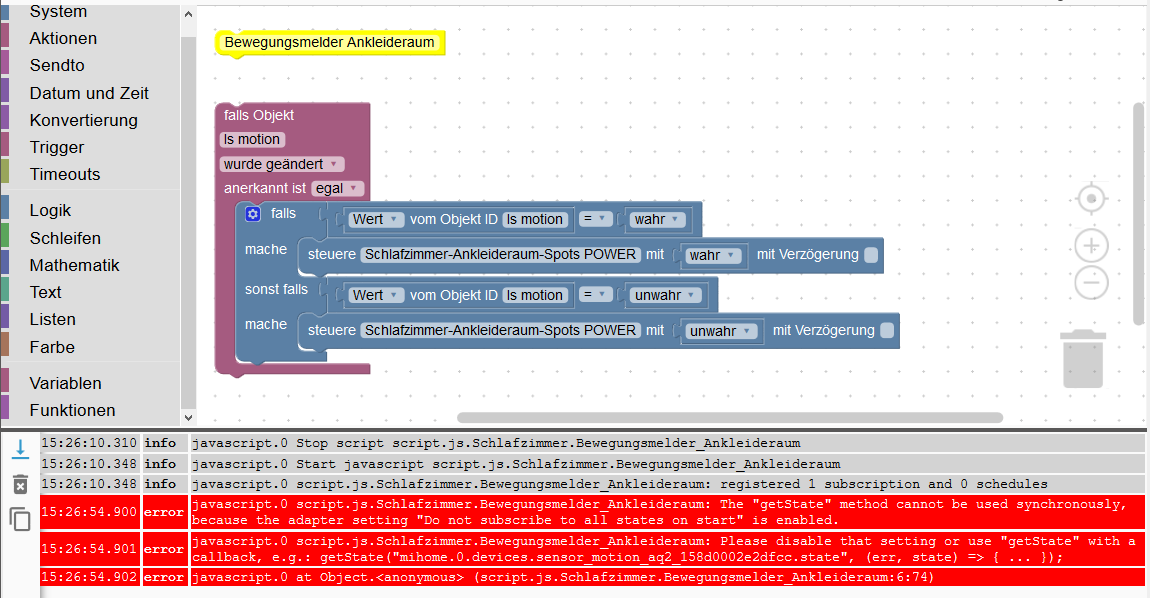Open the System block category
This screenshot has height=598, width=1150.
[x=58, y=11]
